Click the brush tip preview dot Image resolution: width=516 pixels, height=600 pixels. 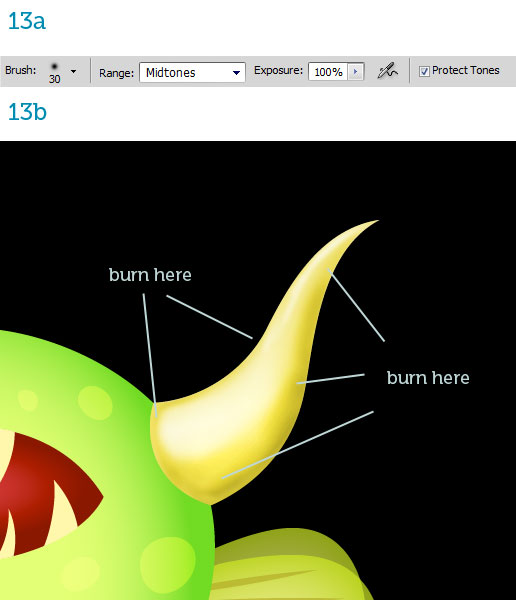coord(54,66)
